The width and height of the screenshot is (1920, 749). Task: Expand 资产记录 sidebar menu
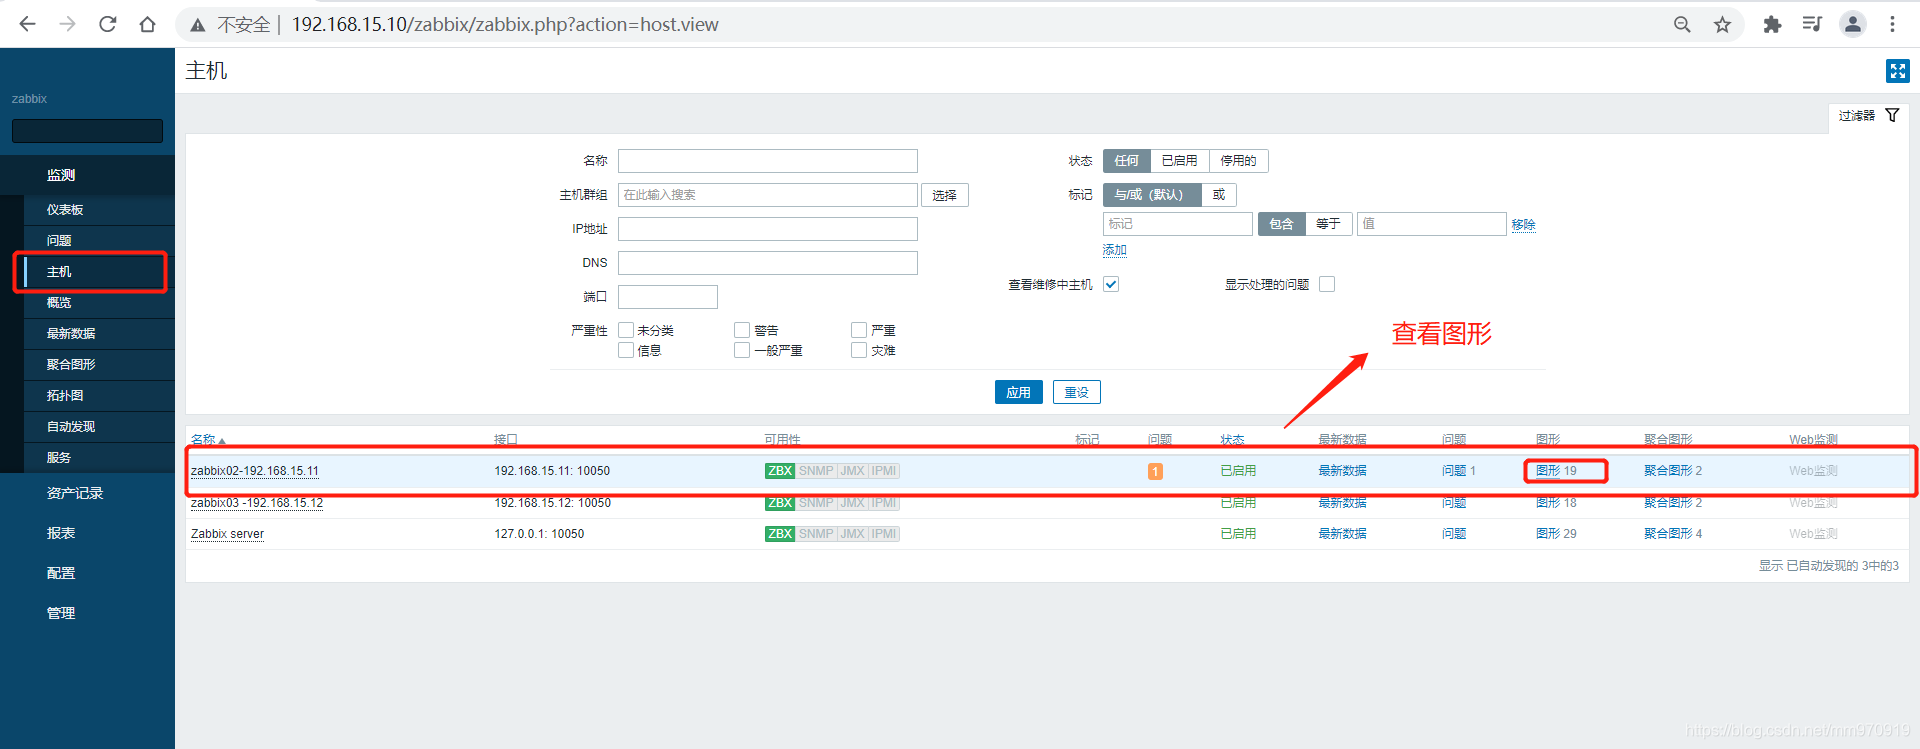[x=75, y=493]
